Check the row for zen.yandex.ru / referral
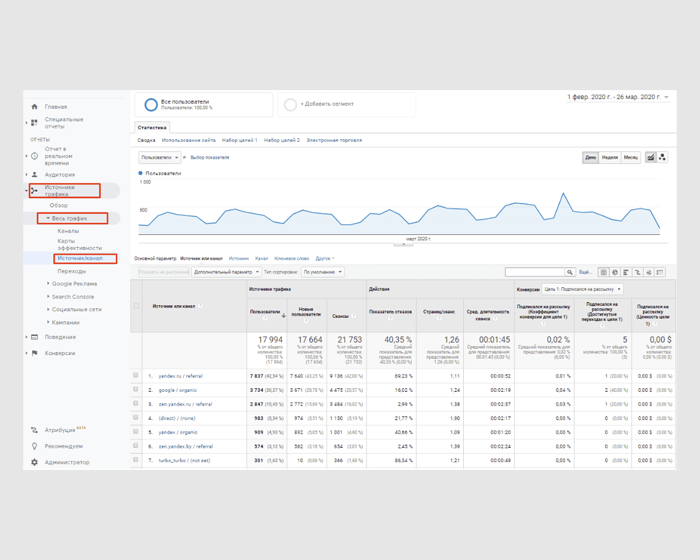700x560 pixels. pos(136,404)
